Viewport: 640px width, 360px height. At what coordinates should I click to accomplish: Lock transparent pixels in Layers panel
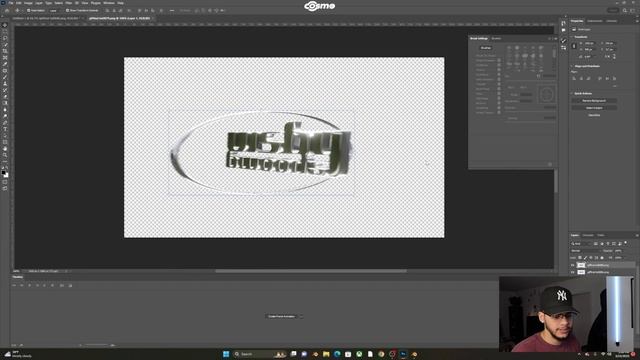580,258
